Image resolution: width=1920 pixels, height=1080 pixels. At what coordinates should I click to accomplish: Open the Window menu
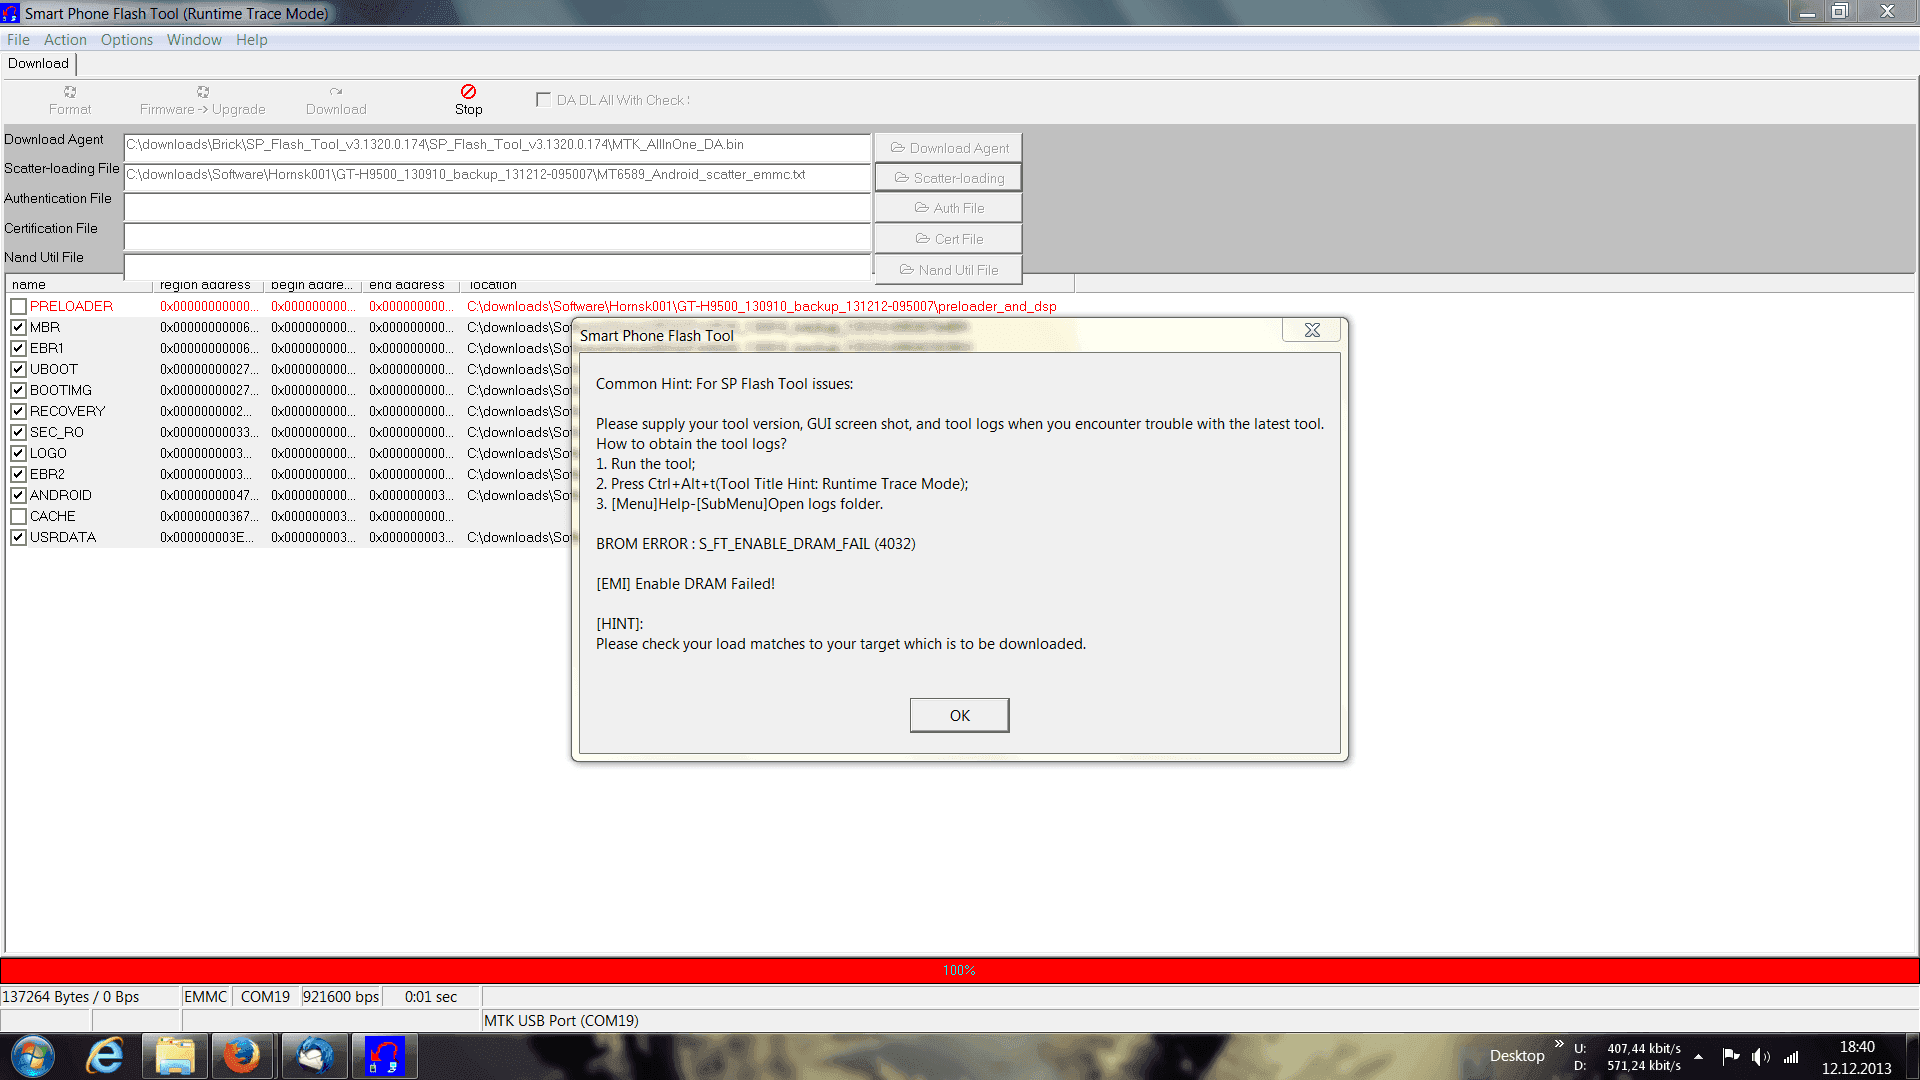pos(194,40)
